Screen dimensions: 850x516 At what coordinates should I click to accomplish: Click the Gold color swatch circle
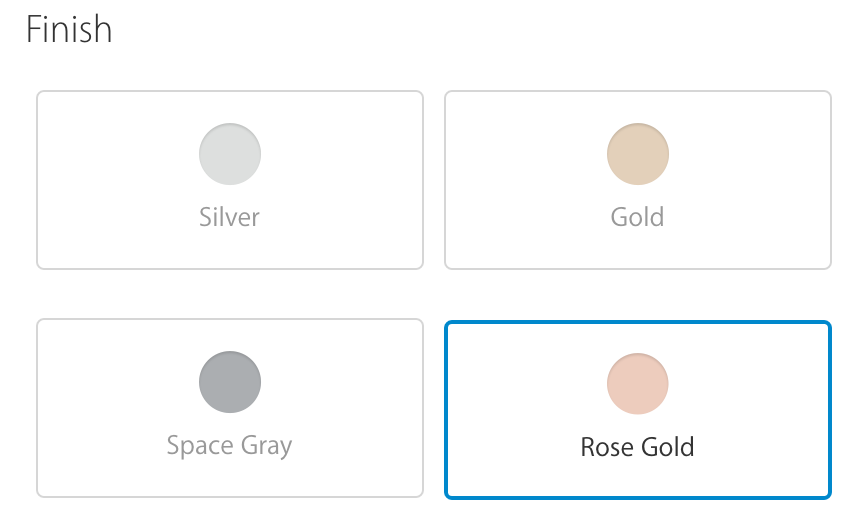[638, 154]
